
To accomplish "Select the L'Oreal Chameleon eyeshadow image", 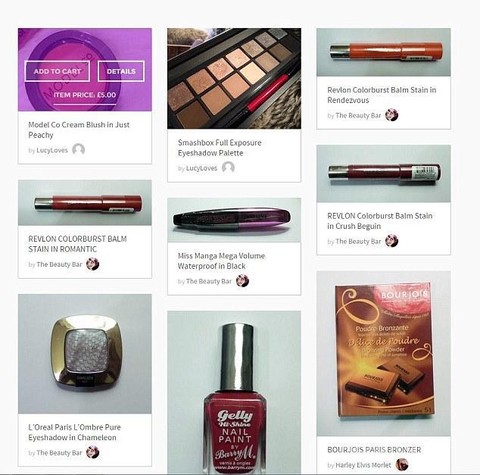I will [x=85, y=354].
